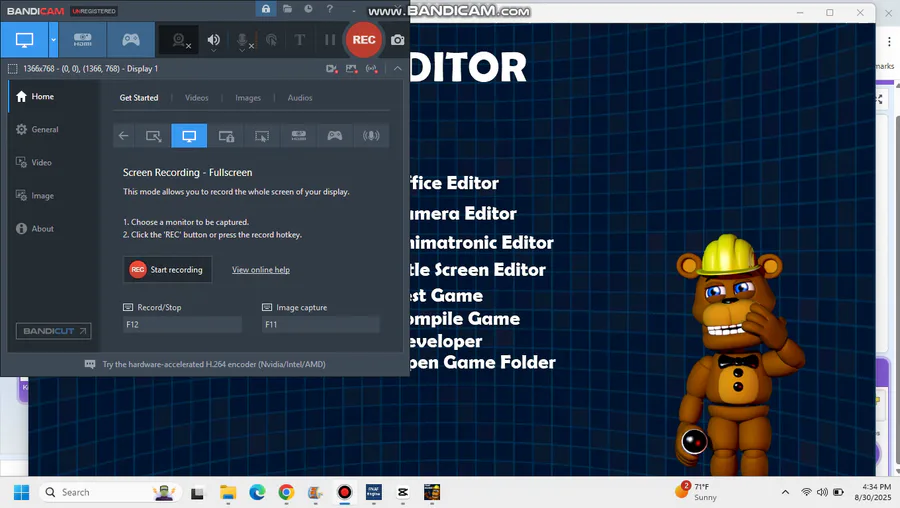The width and height of the screenshot is (900, 508).
Task: Select HDMI device mode in mode row
Action: [298, 136]
